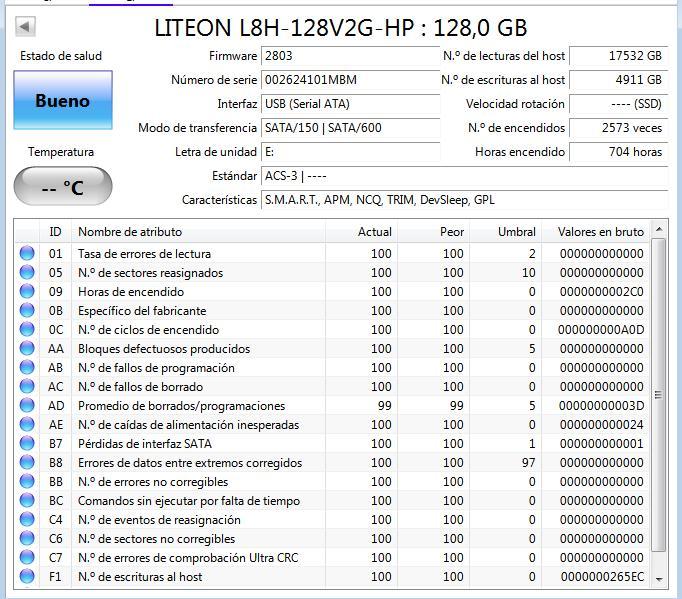
Task: Click the serial number field 002624101MBM
Action: (351, 80)
